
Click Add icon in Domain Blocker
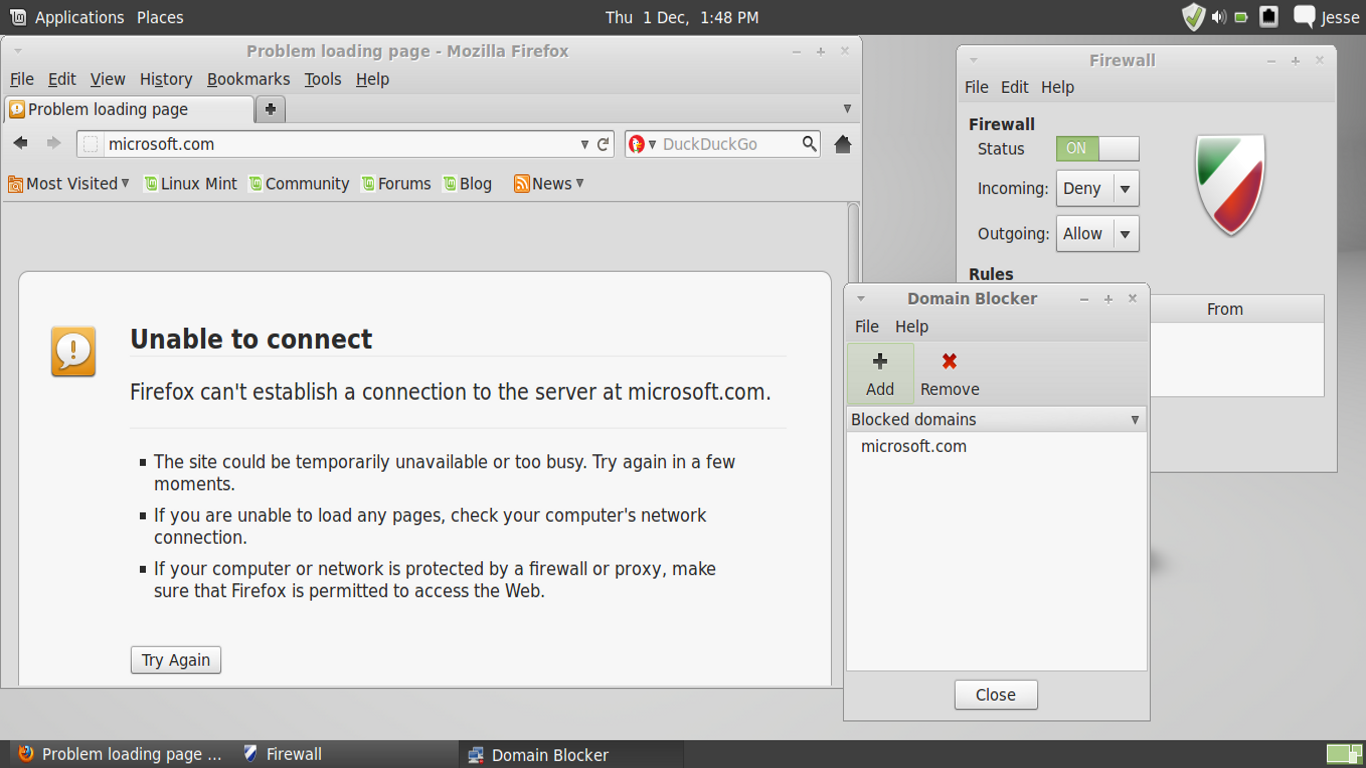click(x=880, y=361)
